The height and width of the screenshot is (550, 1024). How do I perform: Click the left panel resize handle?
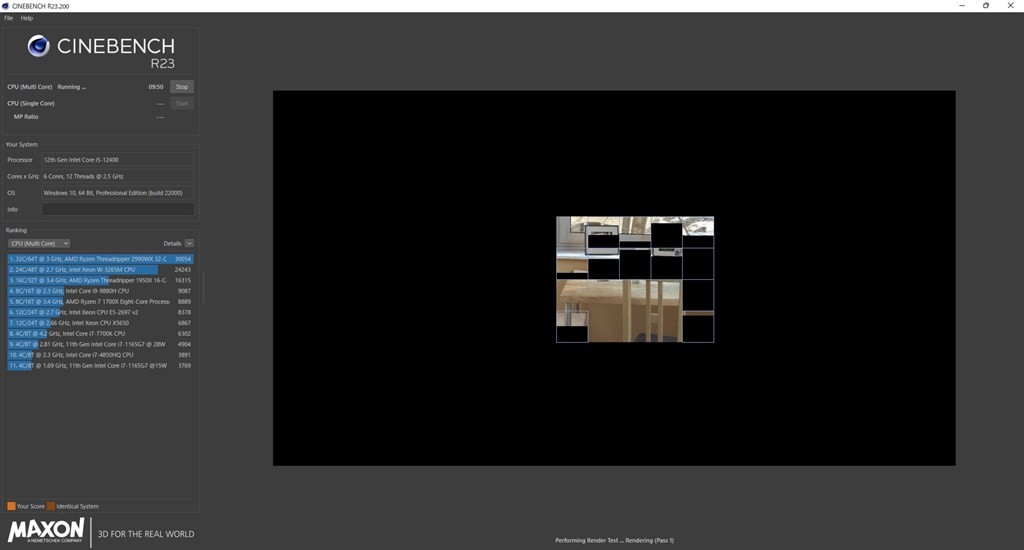click(x=204, y=287)
